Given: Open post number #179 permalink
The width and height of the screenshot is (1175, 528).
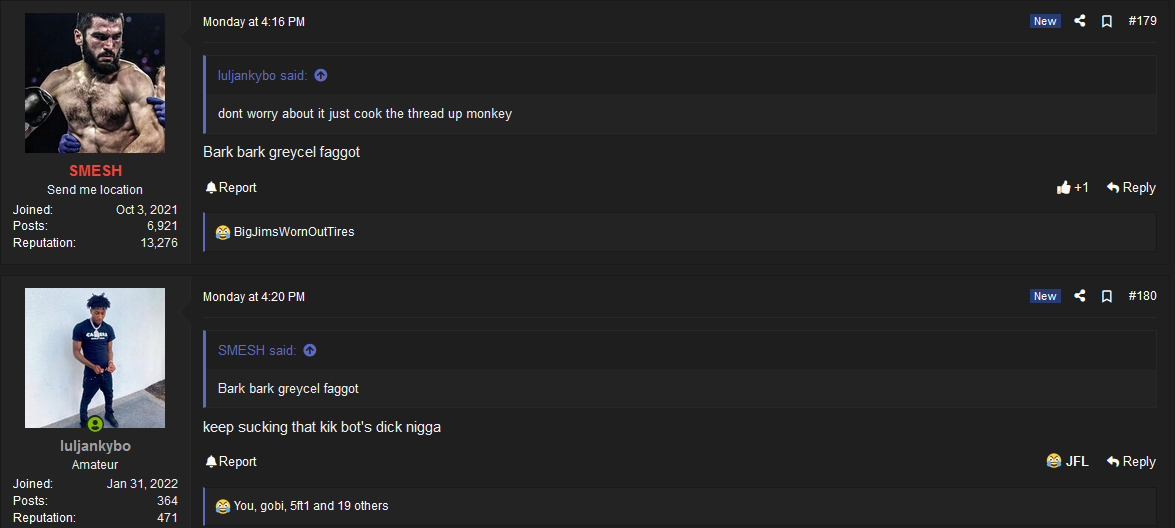Looking at the screenshot, I should click(x=1143, y=22).
